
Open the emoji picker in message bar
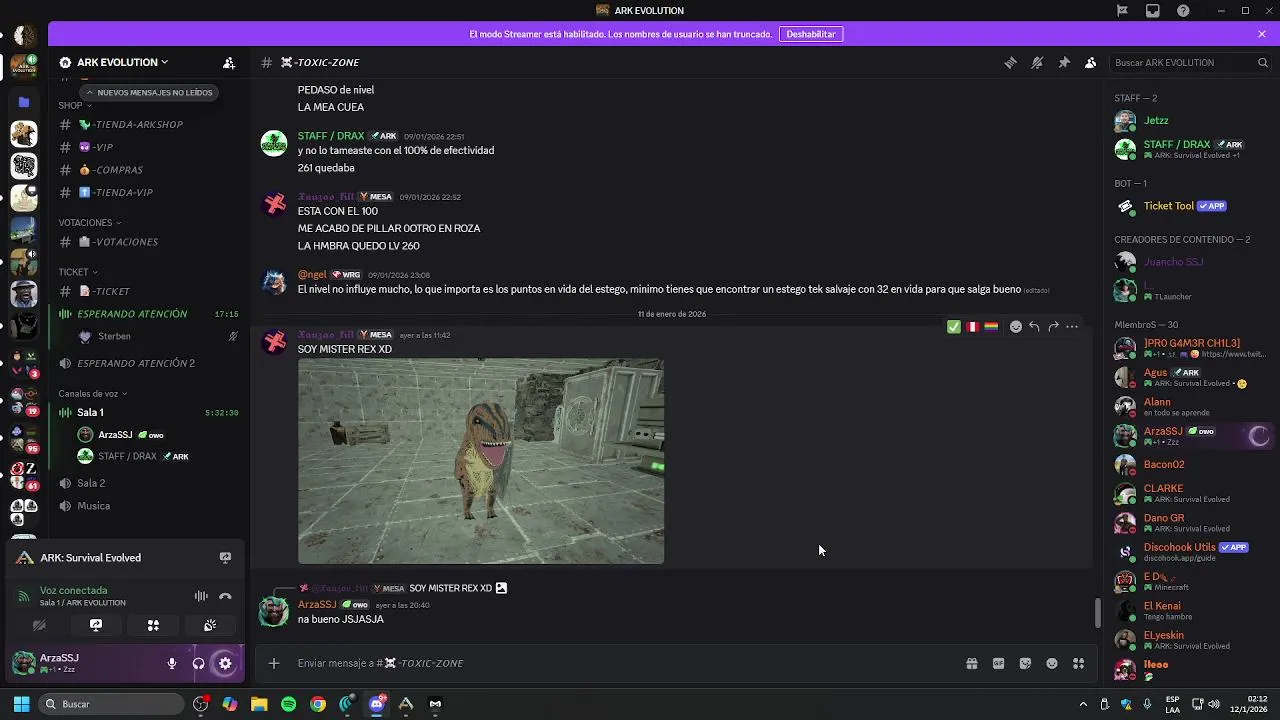coord(1052,663)
